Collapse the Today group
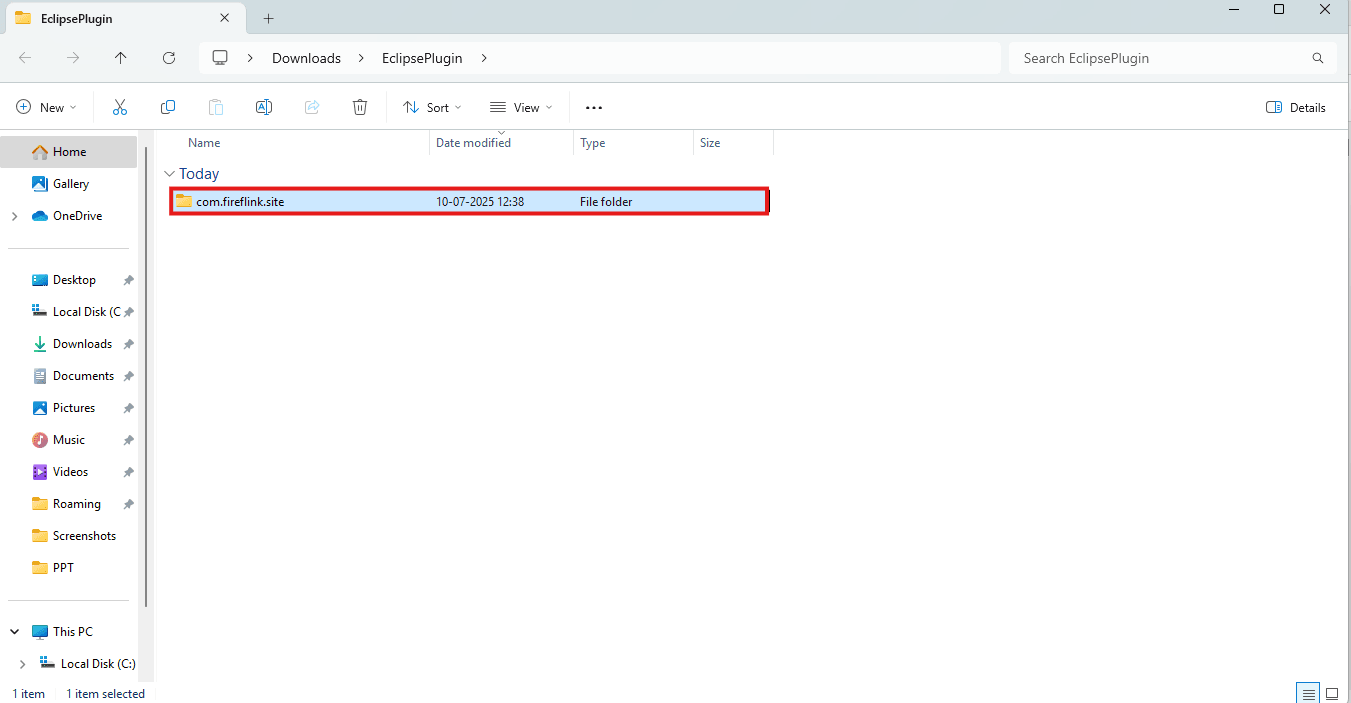This screenshot has height=703, width=1351. (169, 174)
